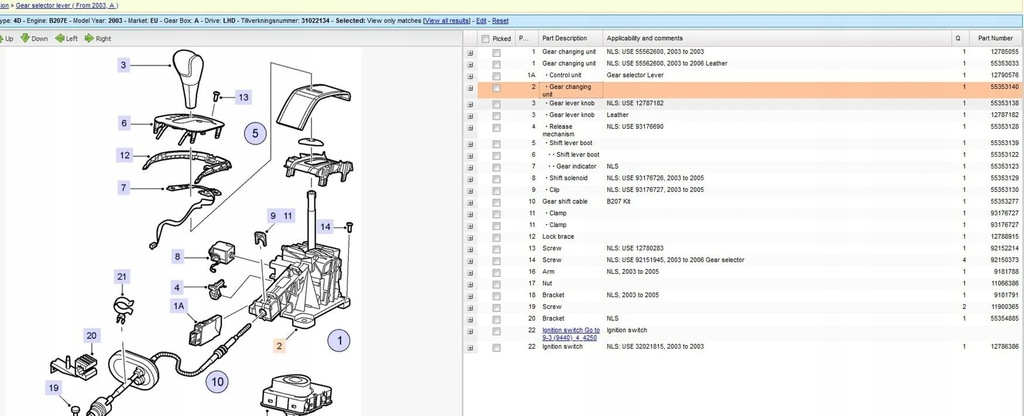Check the box for Control unit 12790576
The image size is (1024, 416).
[x=496, y=76]
